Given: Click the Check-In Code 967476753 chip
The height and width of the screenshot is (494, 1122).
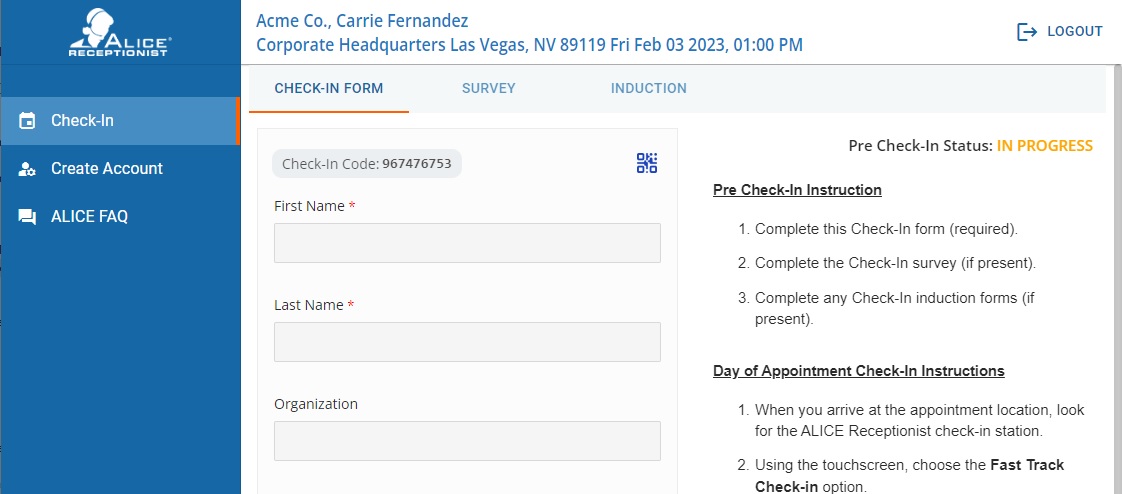Looking at the screenshot, I should pyautogui.click(x=366, y=164).
